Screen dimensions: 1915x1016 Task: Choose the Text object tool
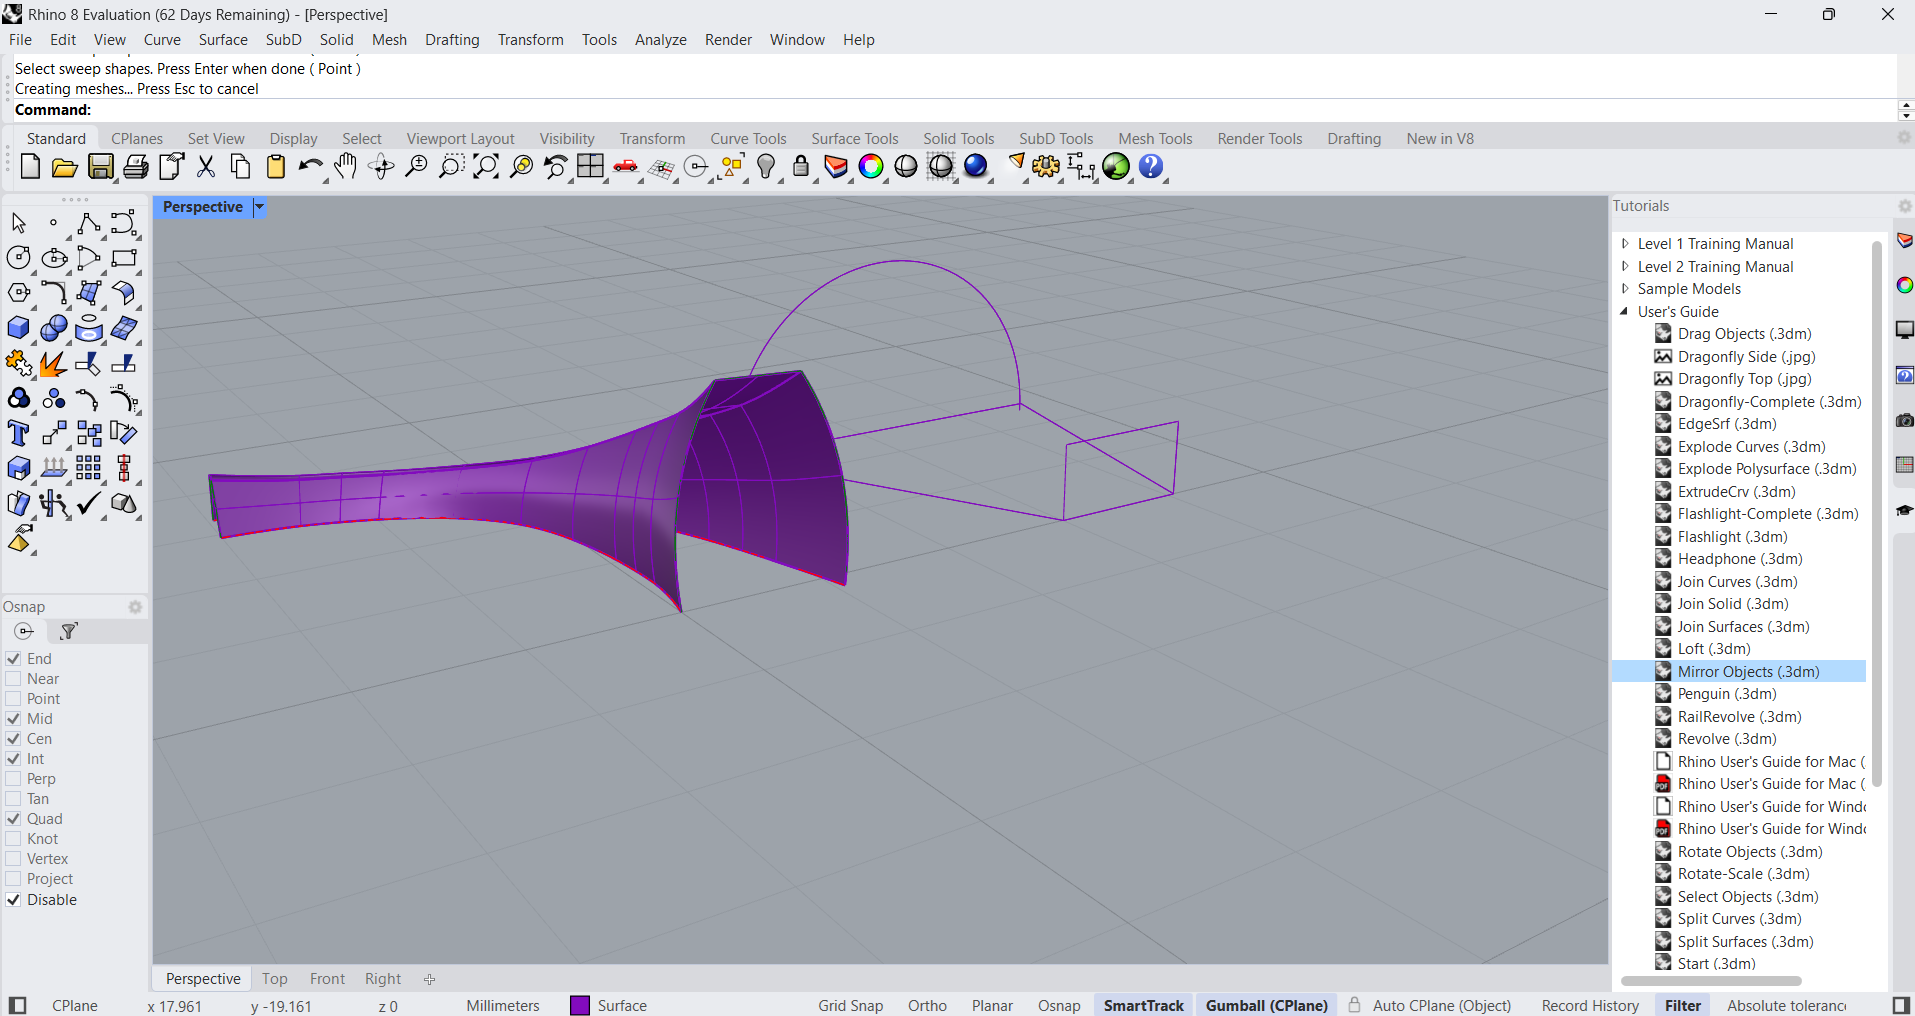(x=18, y=434)
